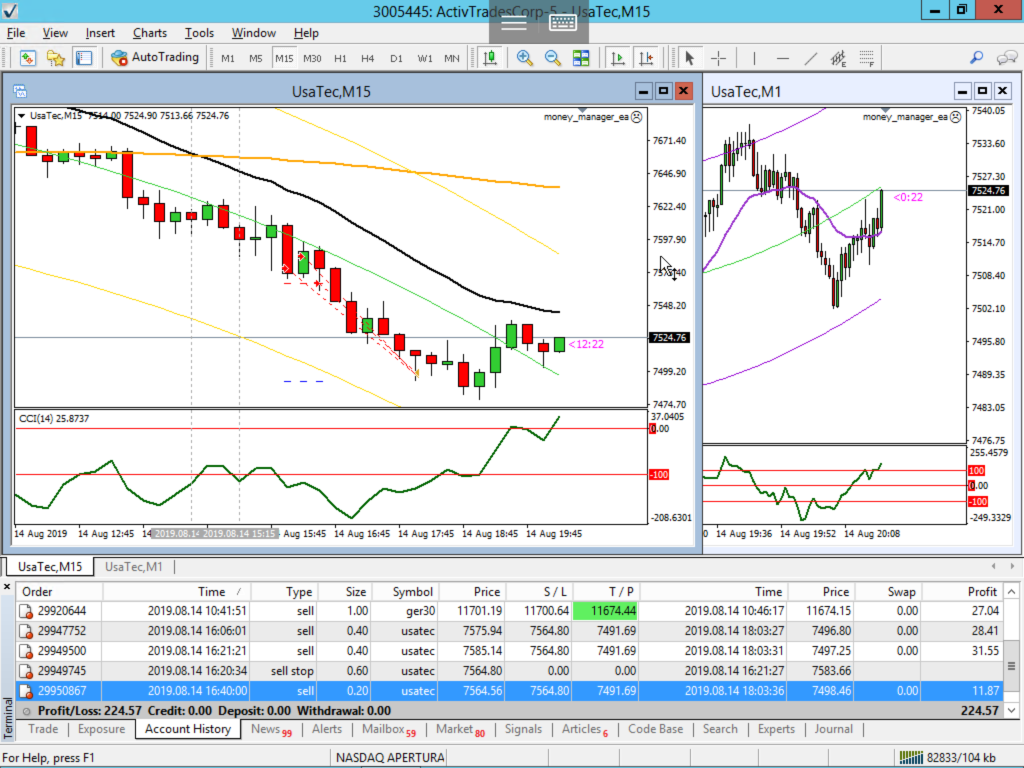The width and height of the screenshot is (1024, 768).
Task: Maximize the UsaTec,M1 chart window
Action: click(x=982, y=91)
